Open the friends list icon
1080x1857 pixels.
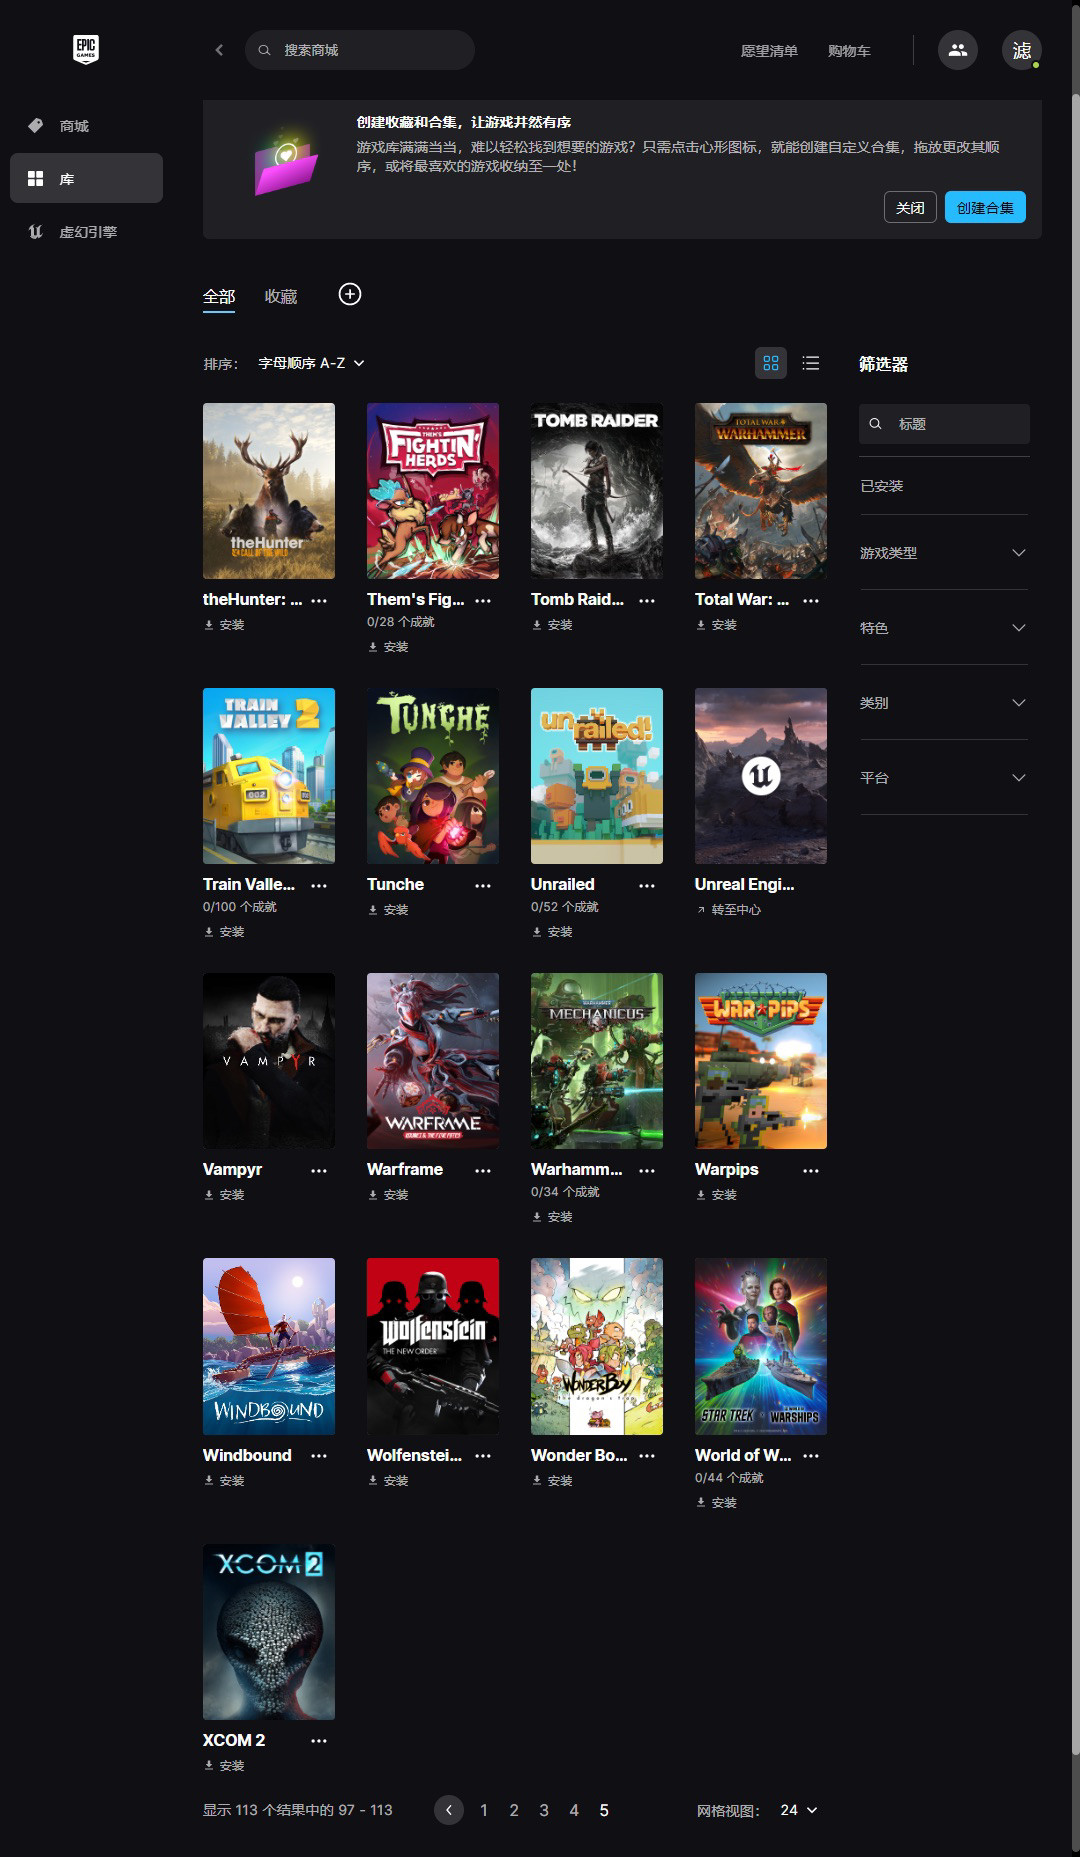pyautogui.click(x=958, y=50)
